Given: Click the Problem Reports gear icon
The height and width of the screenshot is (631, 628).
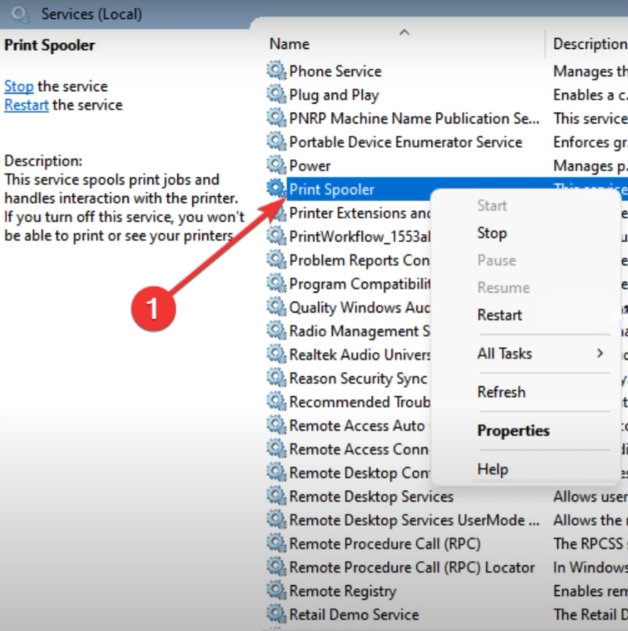Looking at the screenshot, I should 276,260.
